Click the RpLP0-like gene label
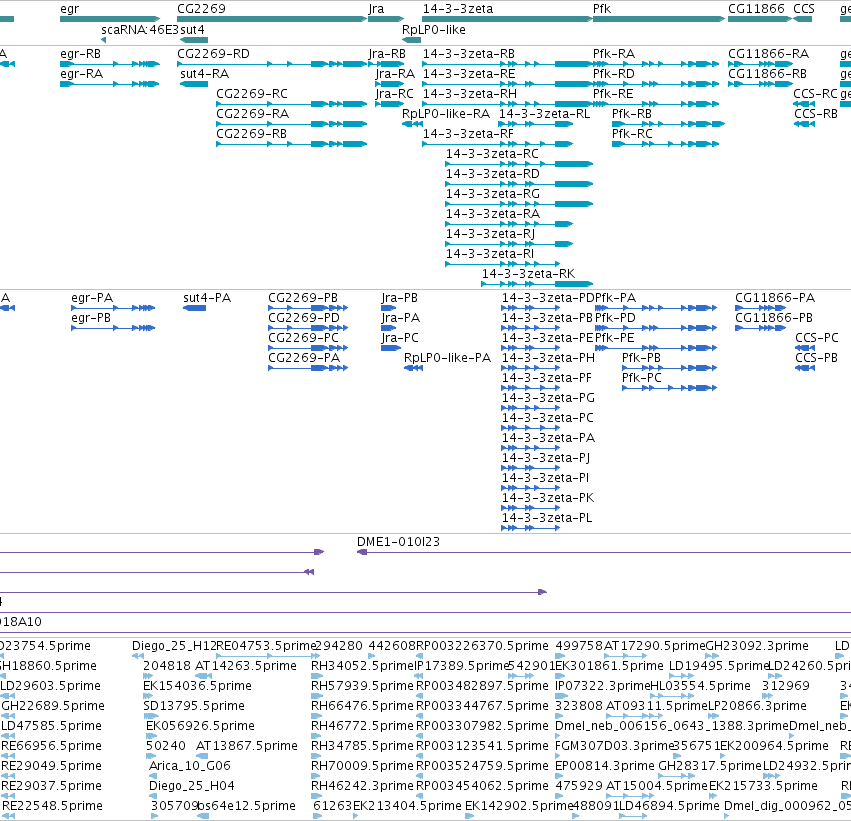The height and width of the screenshot is (821, 851). pyautogui.click(x=434, y=30)
